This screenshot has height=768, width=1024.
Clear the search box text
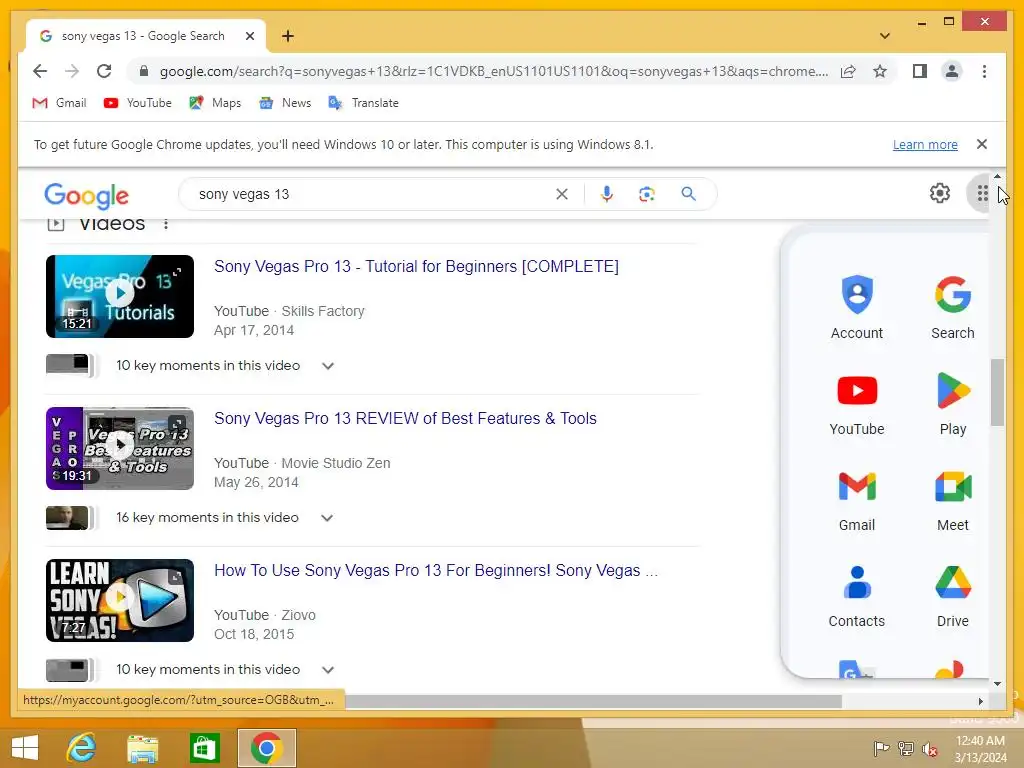pyautogui.click(x=562, y=194)
